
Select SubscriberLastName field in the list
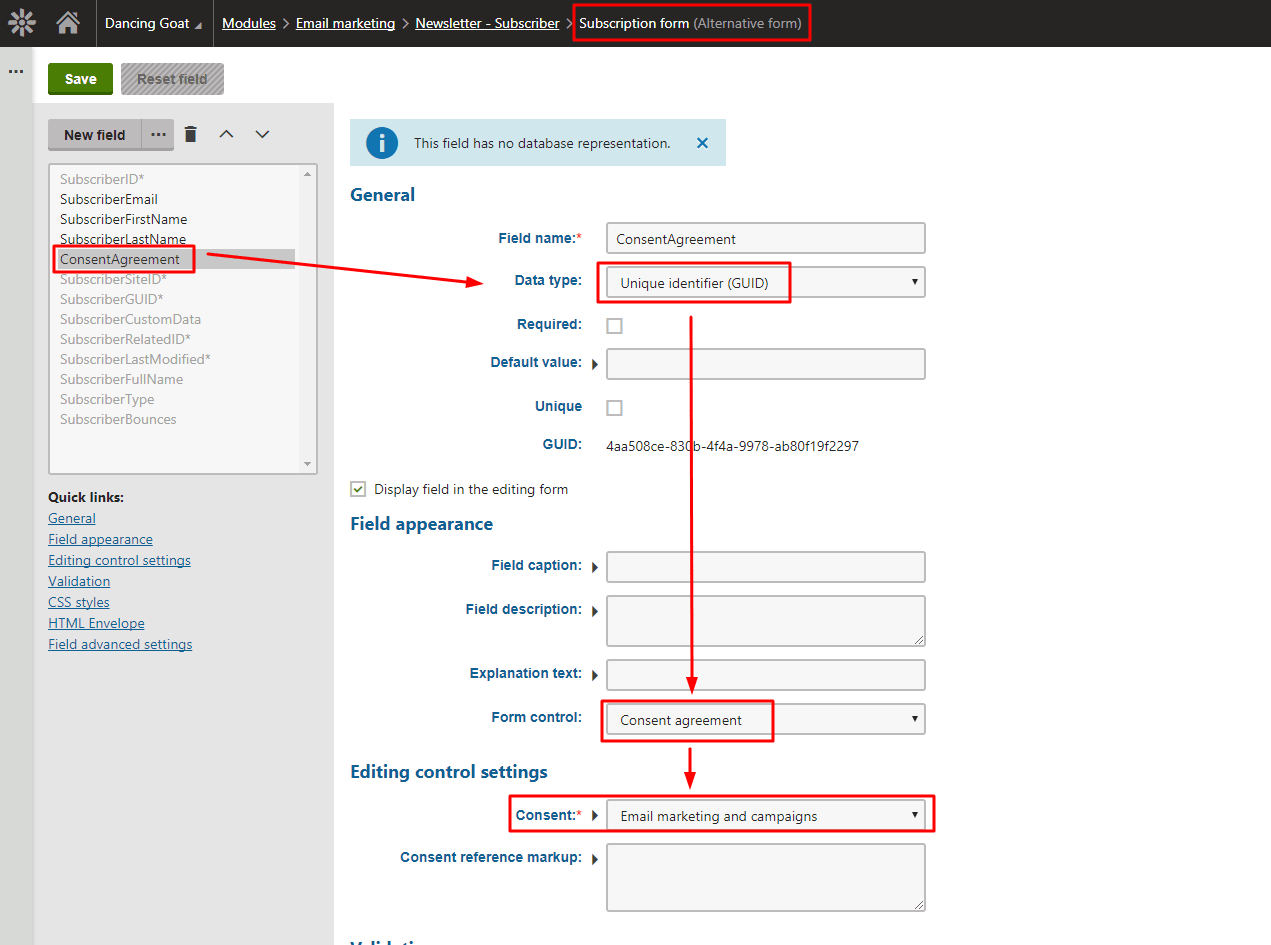tap(123, 239)
